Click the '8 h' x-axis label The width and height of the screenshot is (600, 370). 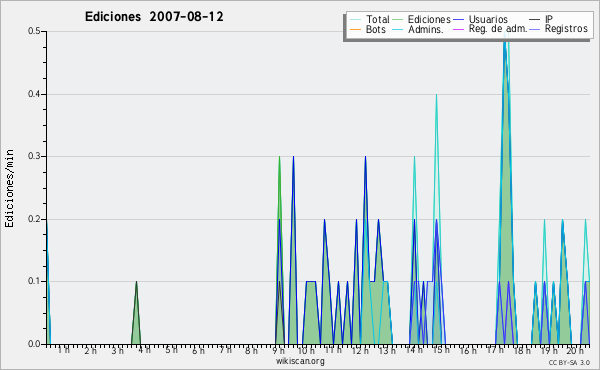[x=251, y=350]
